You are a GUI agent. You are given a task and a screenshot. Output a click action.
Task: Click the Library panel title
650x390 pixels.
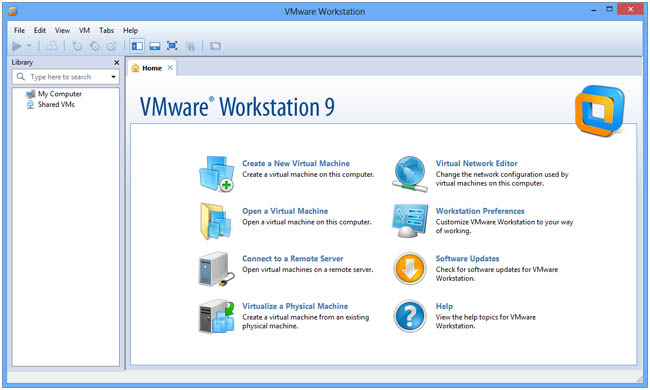(x=22, y=62)
